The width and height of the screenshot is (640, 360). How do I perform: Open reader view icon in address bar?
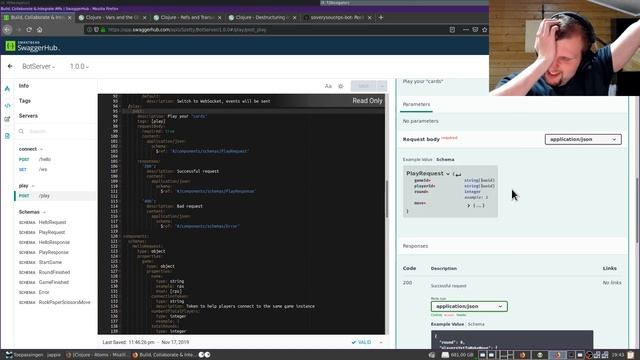pyautogui.click(x=452, y=29)
